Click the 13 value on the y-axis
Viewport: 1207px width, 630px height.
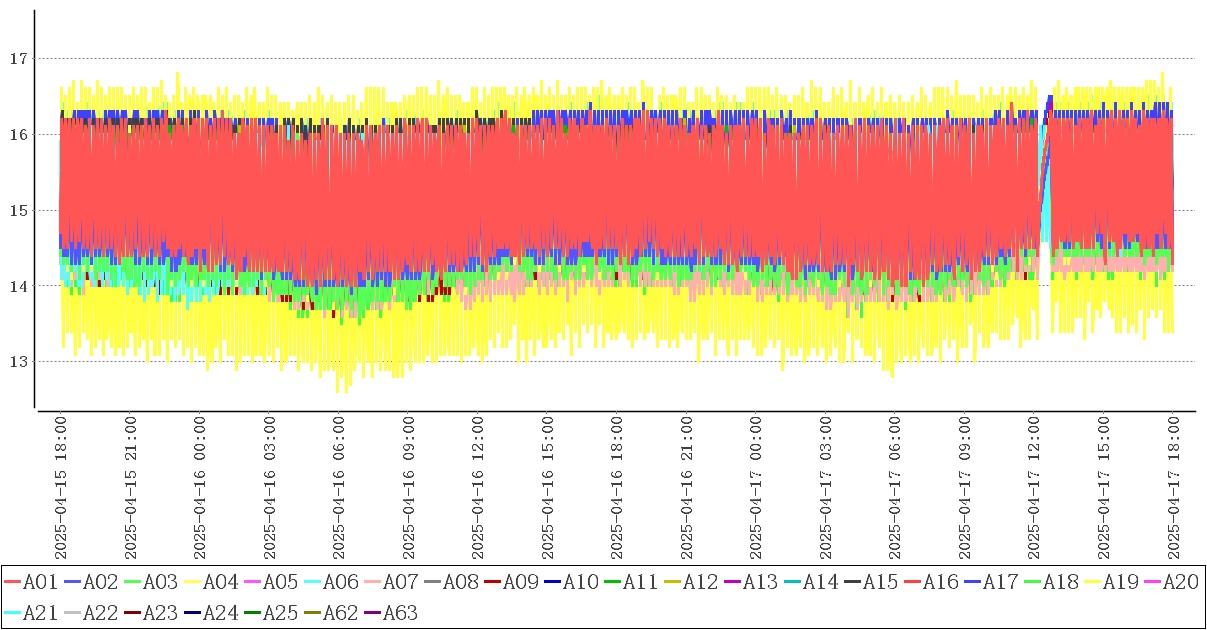[x=17, y=361]
